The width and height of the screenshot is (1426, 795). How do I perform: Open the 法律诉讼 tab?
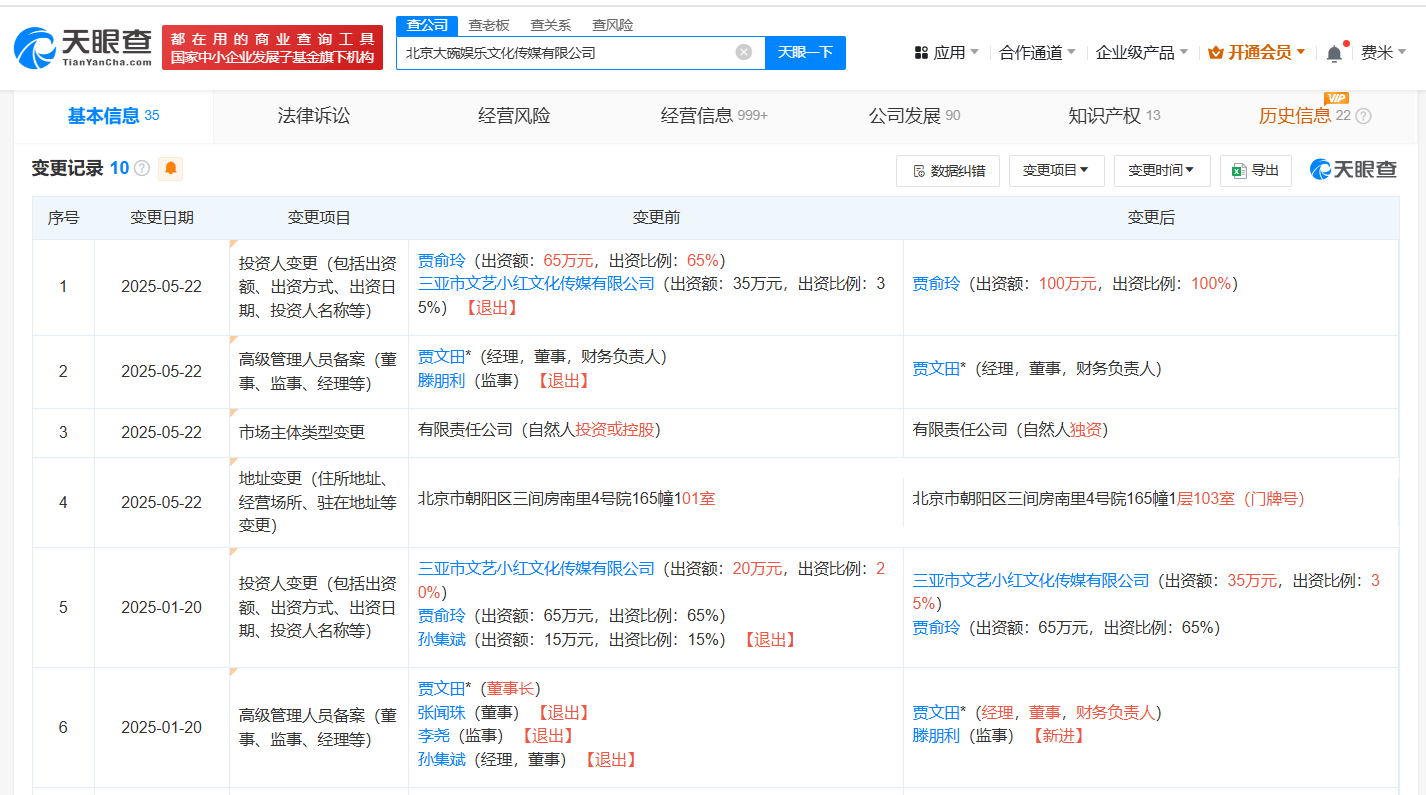314,116
